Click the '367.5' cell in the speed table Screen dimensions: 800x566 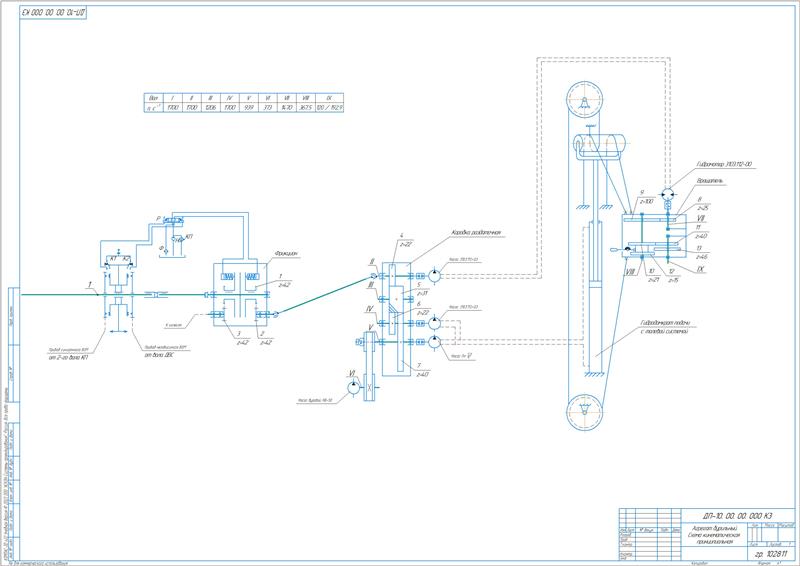[x=305, y=108]
